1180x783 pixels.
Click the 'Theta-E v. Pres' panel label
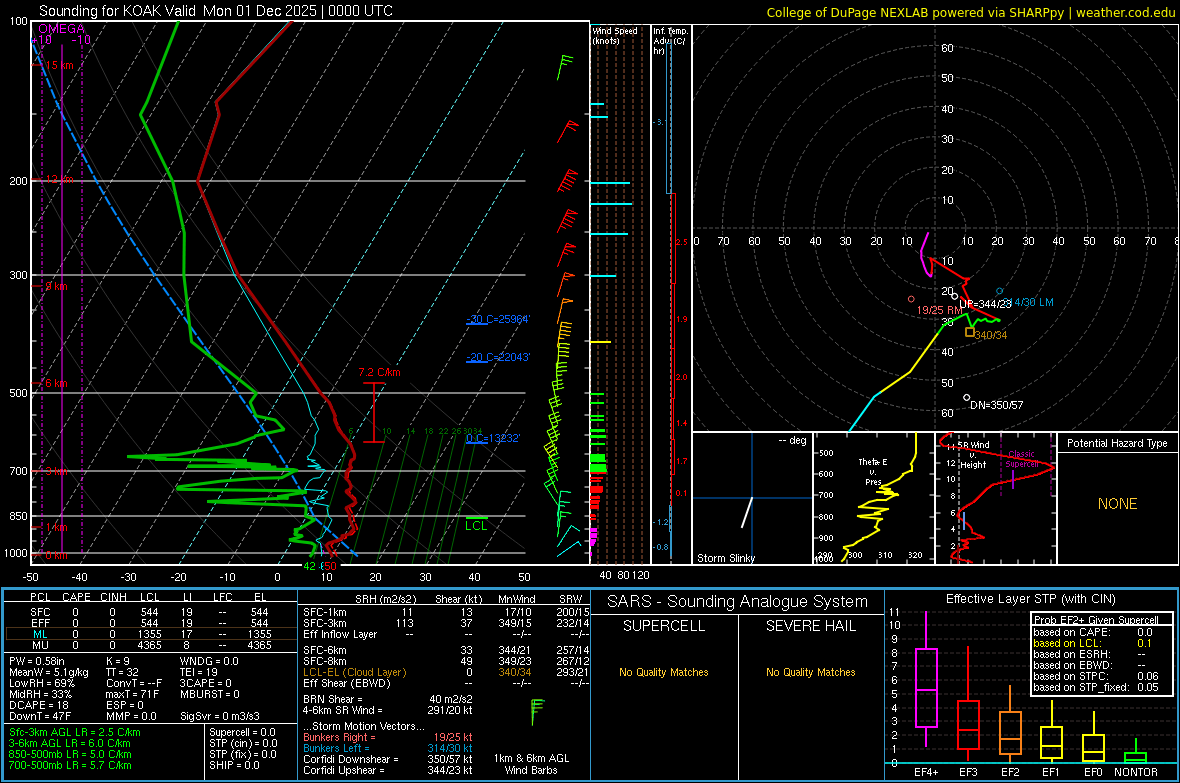pyautogui.click(x=873, y=472)
